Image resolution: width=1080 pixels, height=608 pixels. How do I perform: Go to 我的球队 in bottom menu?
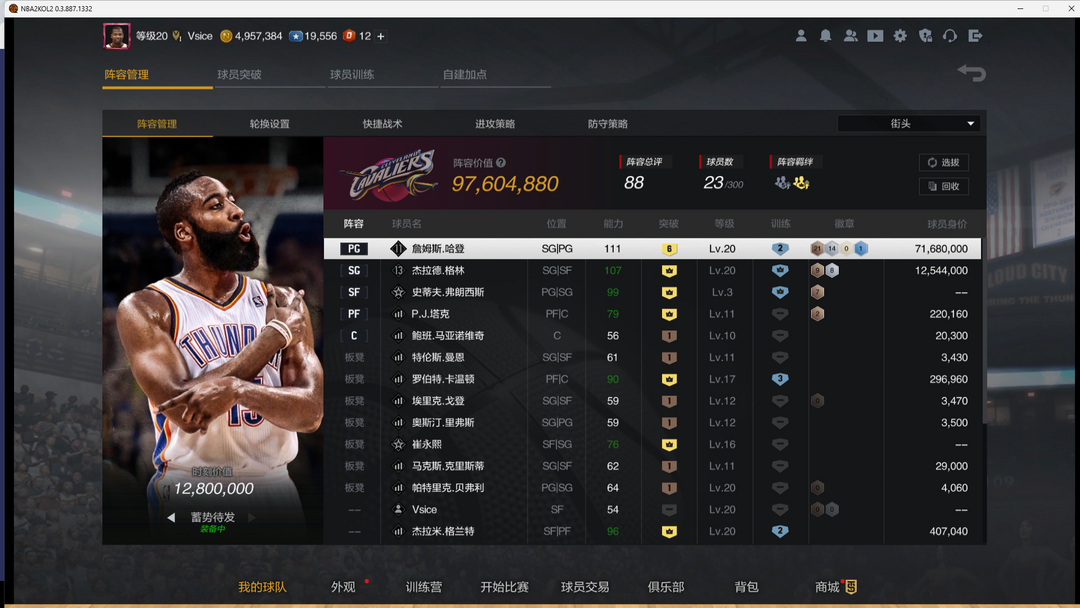[x=262, y=587]
